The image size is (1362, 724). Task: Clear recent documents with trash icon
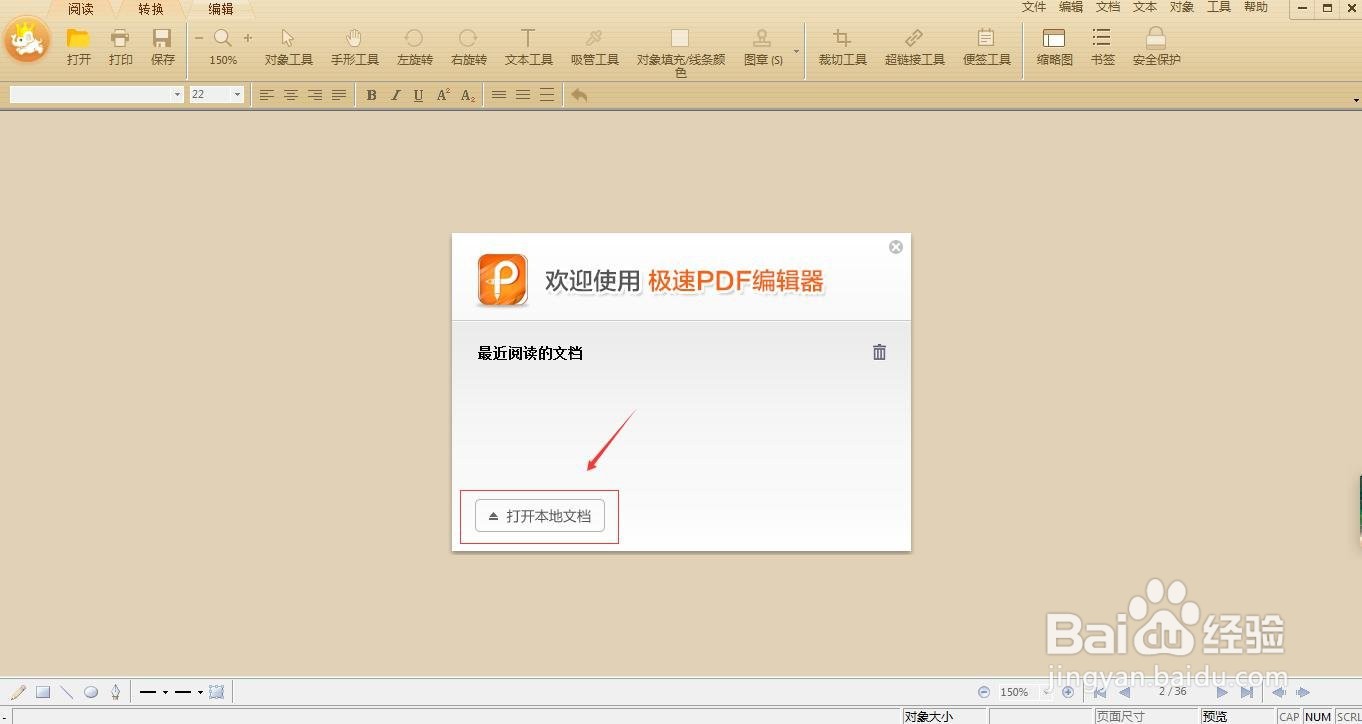pos(879,352)
